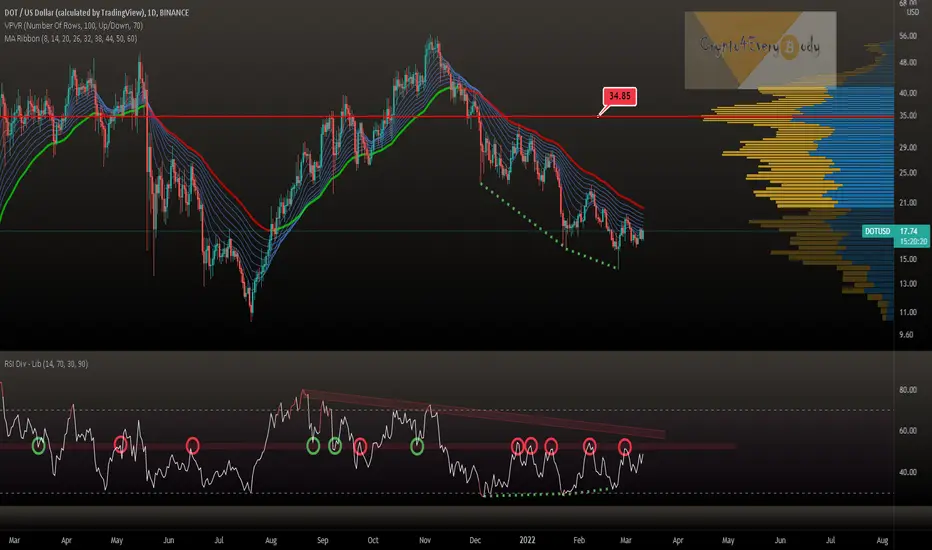Viewport: 932px width, 550px height.
Task: Click the USD currency label on price axis
Action: (x=912, y=12)
